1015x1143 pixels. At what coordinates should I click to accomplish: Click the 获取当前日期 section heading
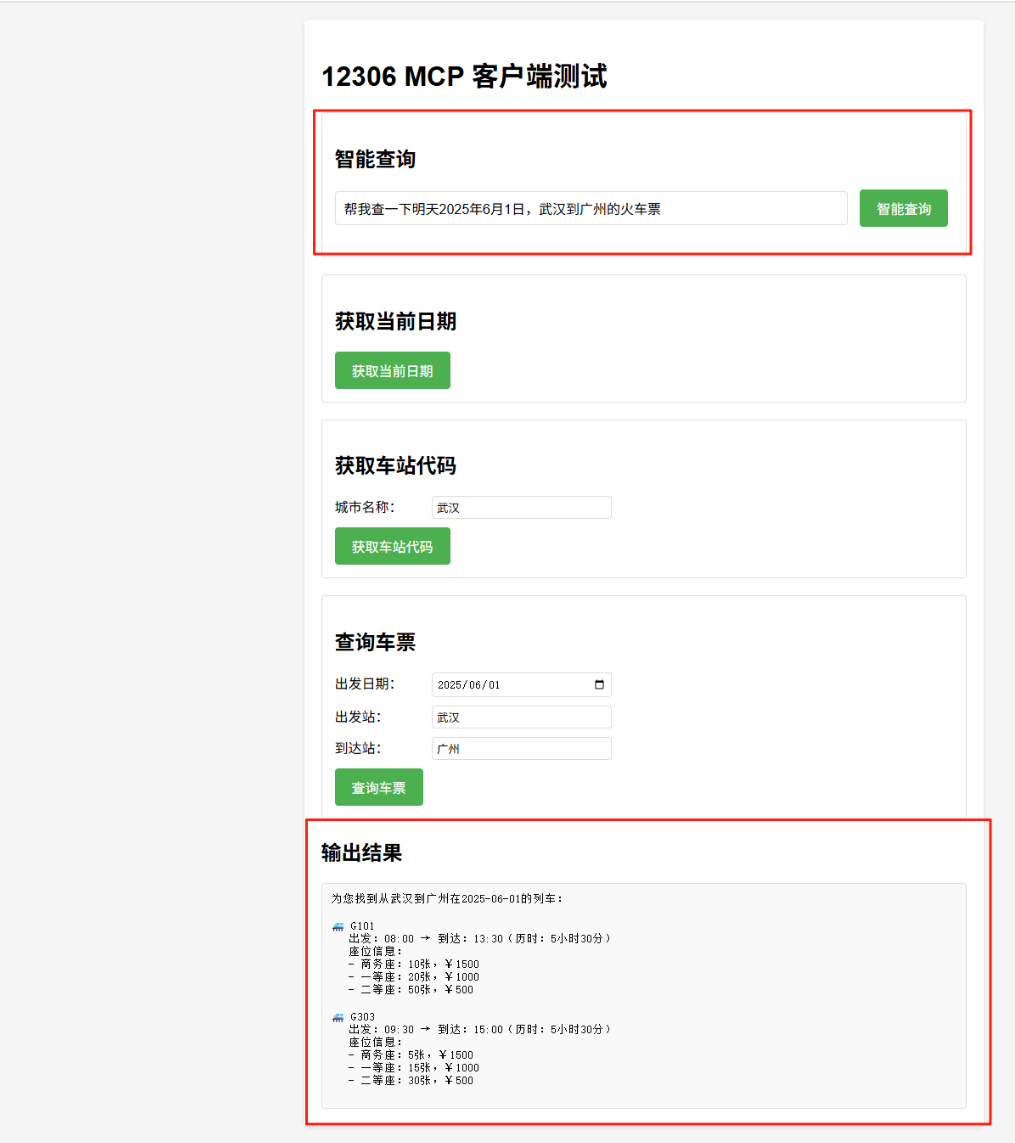(x=395, y=321)
